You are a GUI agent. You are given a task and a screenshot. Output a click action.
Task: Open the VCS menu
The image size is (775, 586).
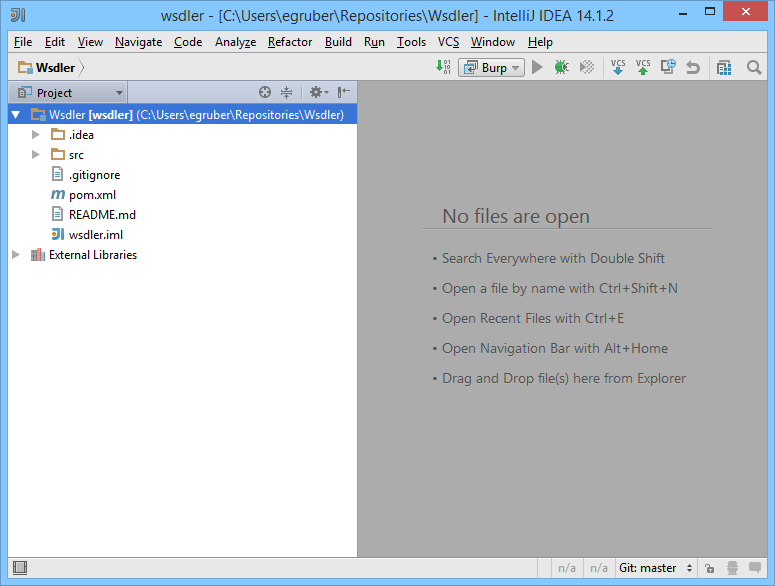[448, 42]
